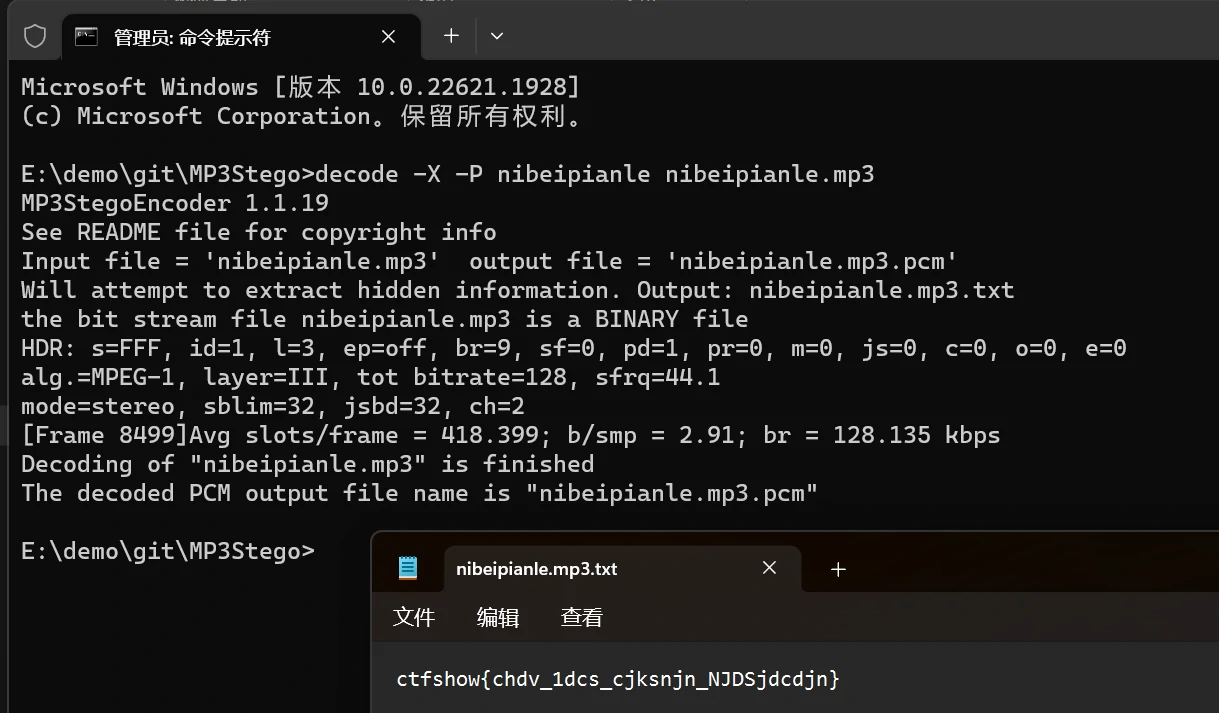Click the decoded PCM output file name line
Viewport: 1219px width, 713px height.
(420, 493)
